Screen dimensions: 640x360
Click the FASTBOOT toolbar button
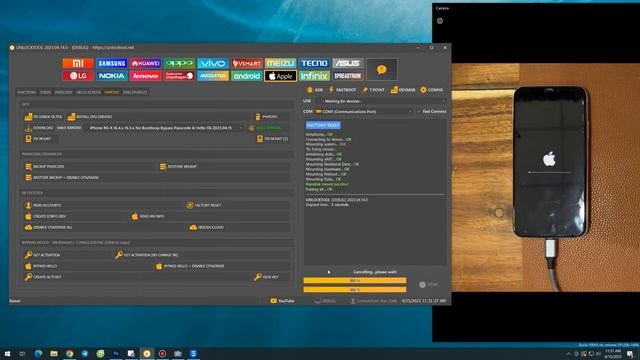[x=342, y=90]
